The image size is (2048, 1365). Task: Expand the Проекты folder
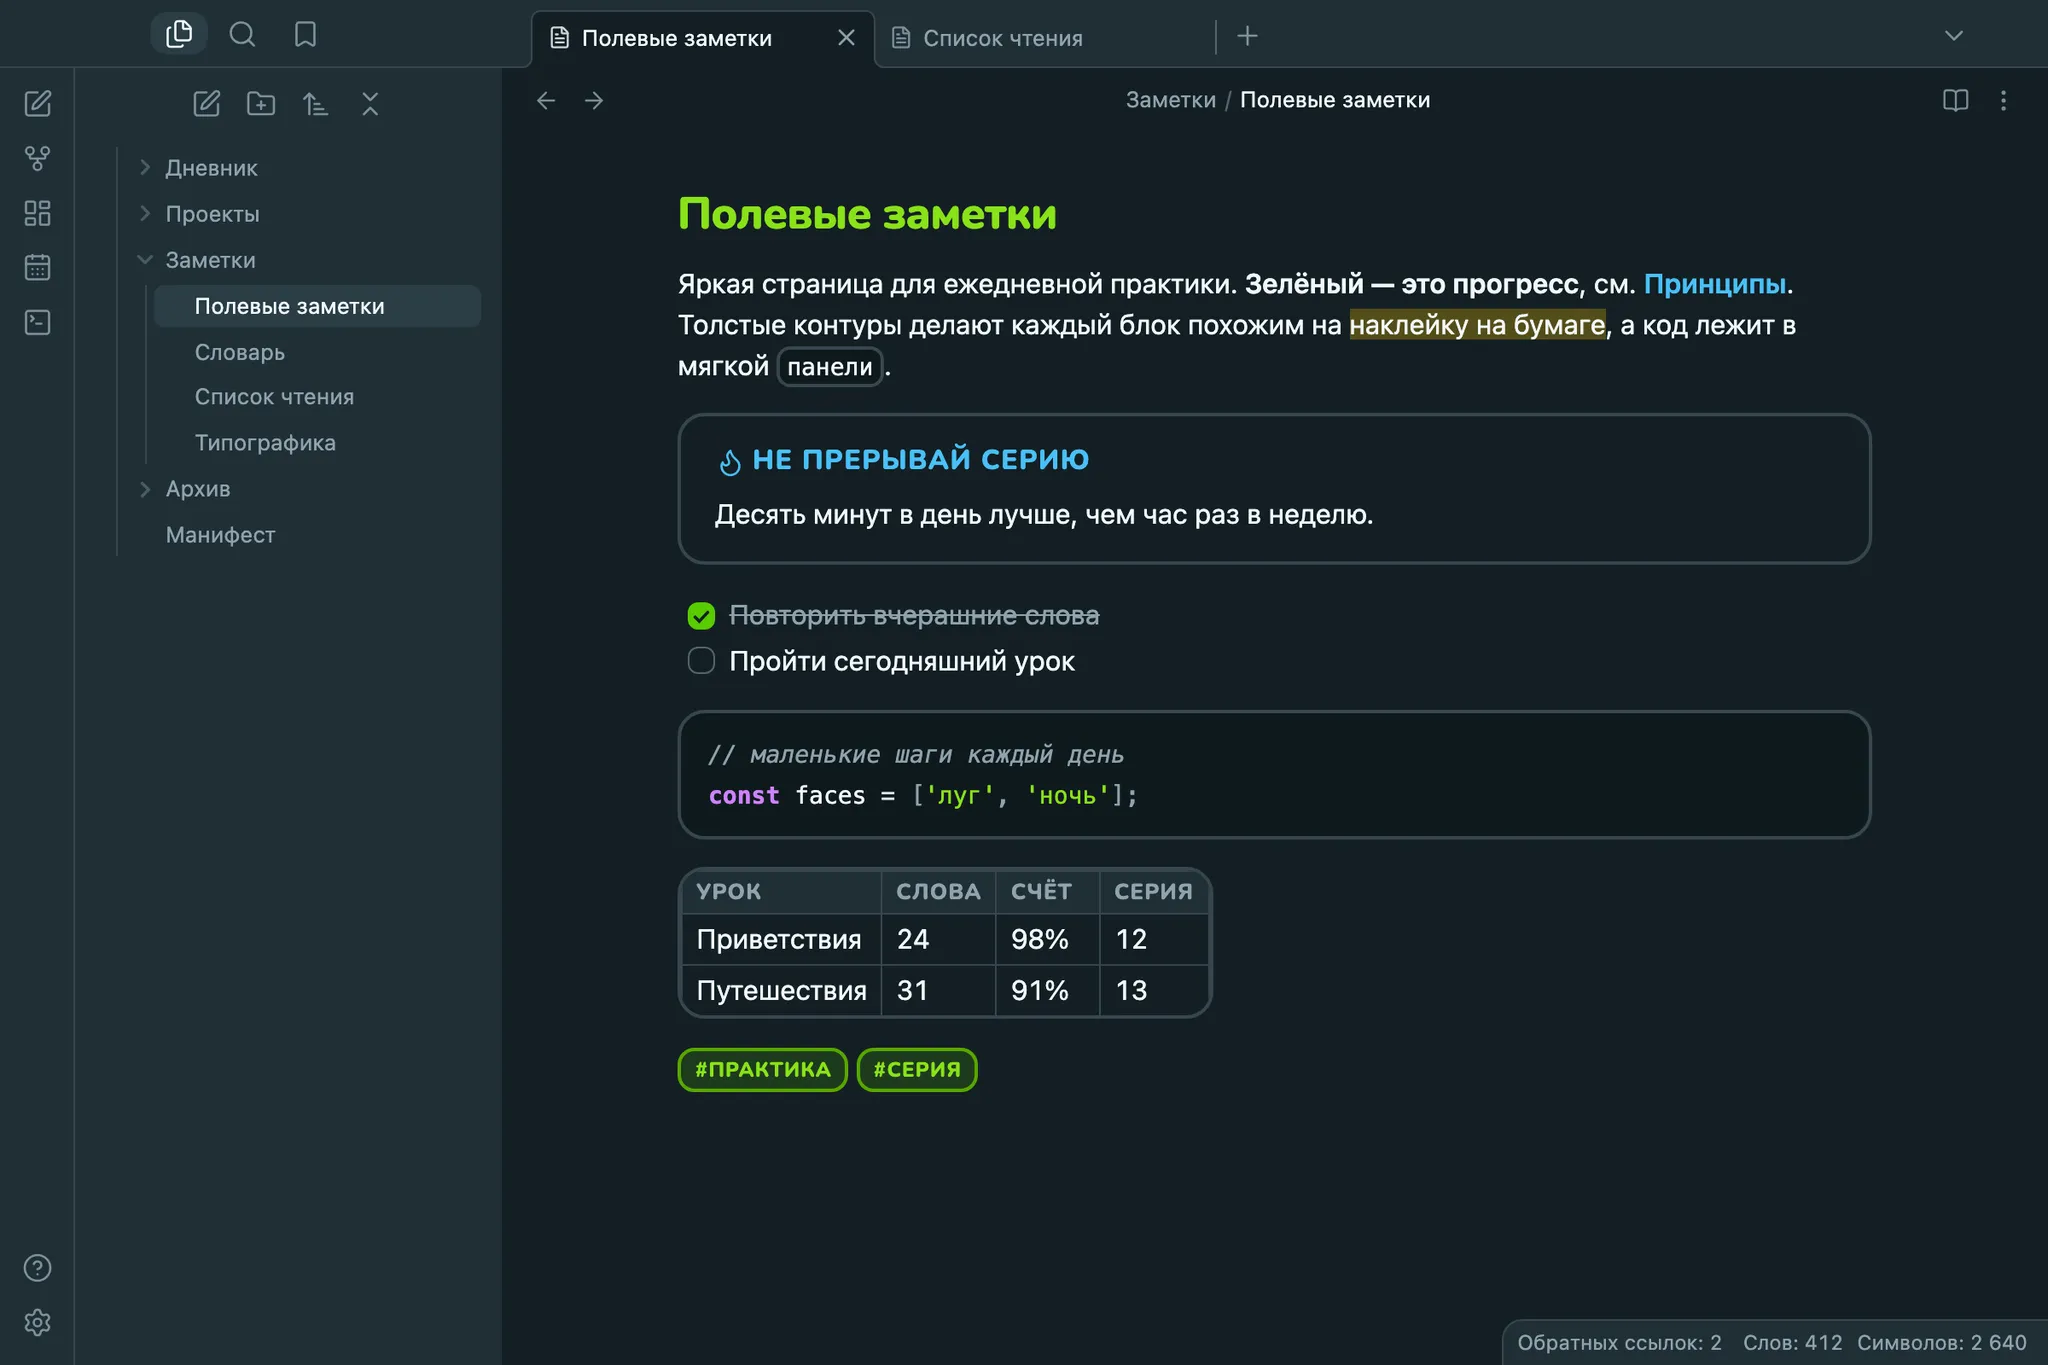[x=145, y=214]
